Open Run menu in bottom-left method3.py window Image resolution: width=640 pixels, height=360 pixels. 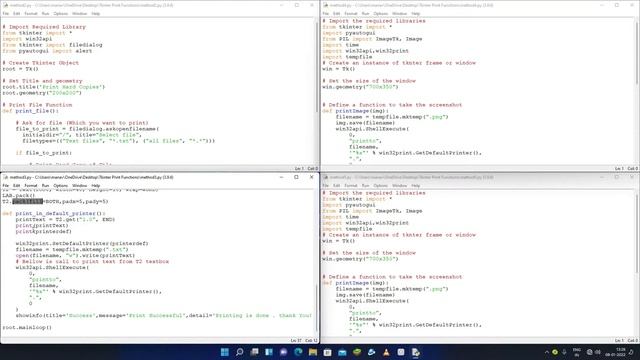pos(45,185)
